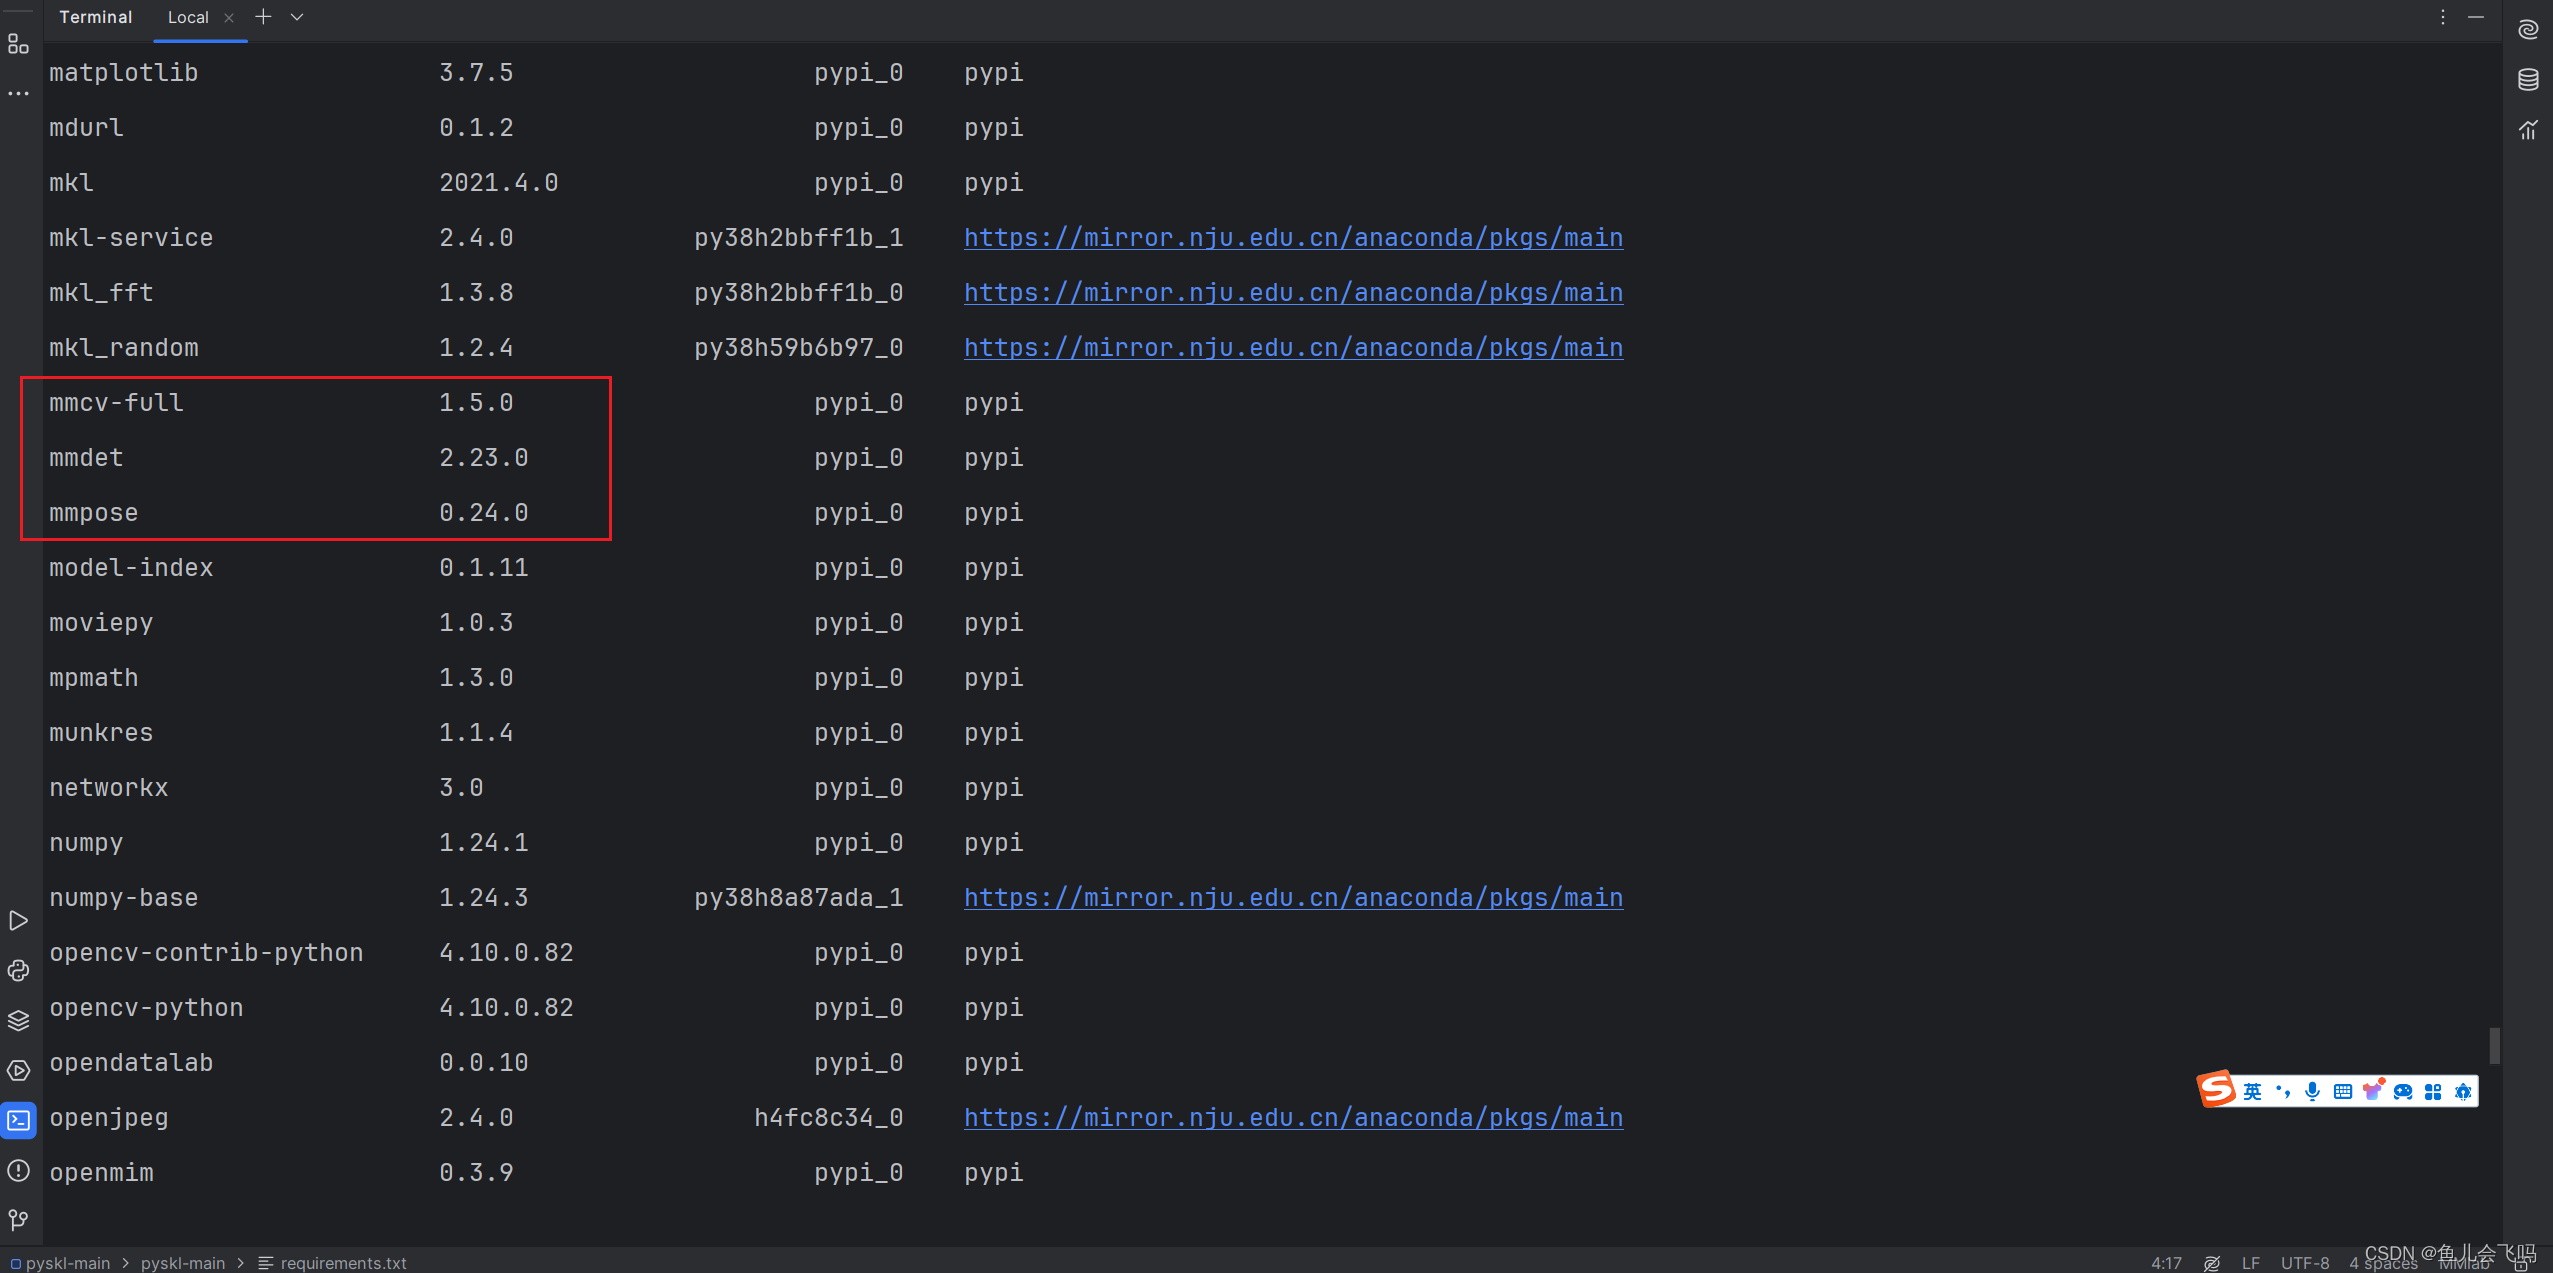The image size is (2553, 1273).
Task: Start a new terminal with the plus icon
Action: pyautogui.click(x=263, y=16)
